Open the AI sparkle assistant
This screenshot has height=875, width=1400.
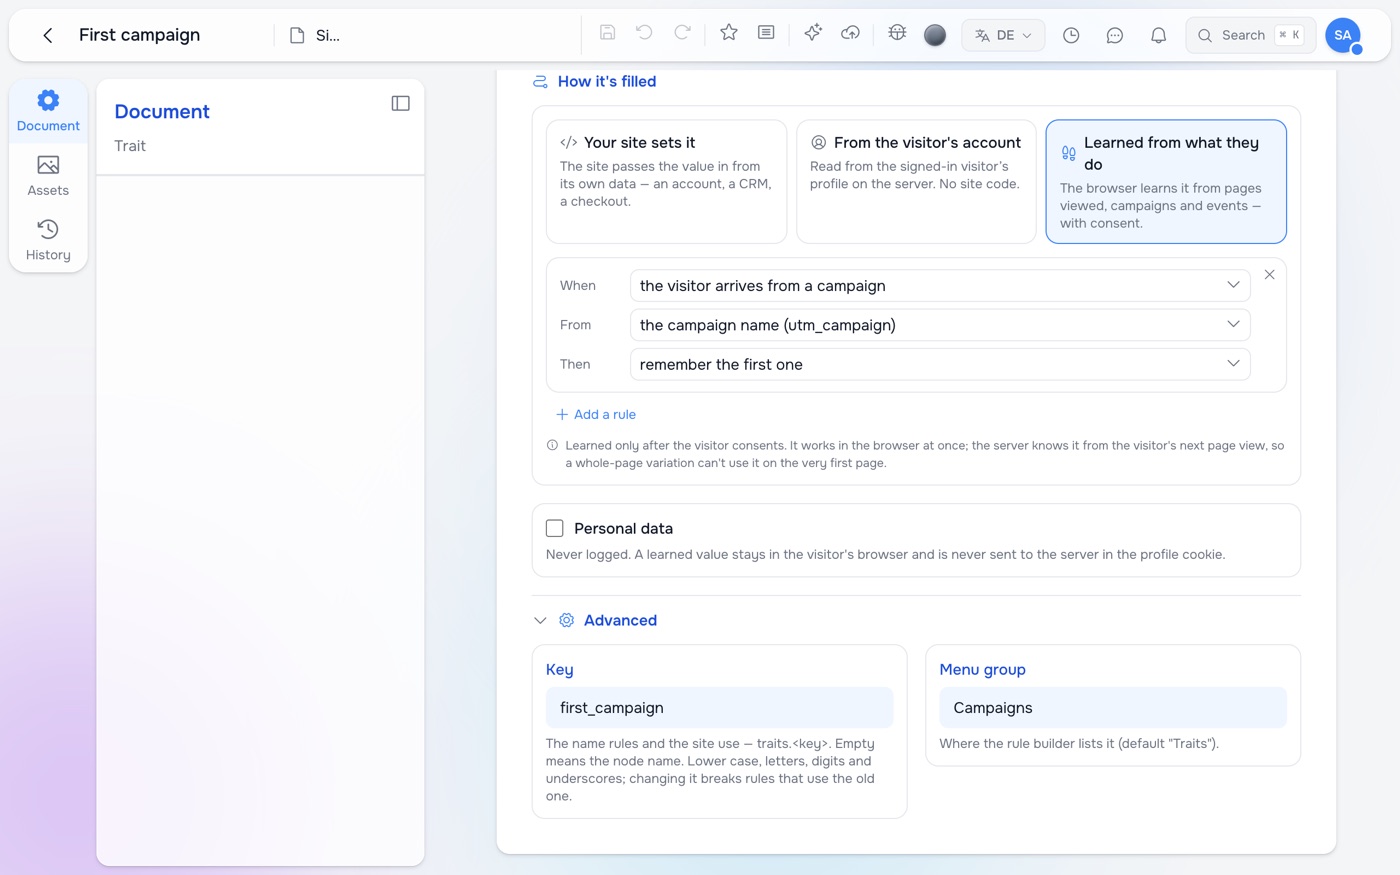coord(813,32)
